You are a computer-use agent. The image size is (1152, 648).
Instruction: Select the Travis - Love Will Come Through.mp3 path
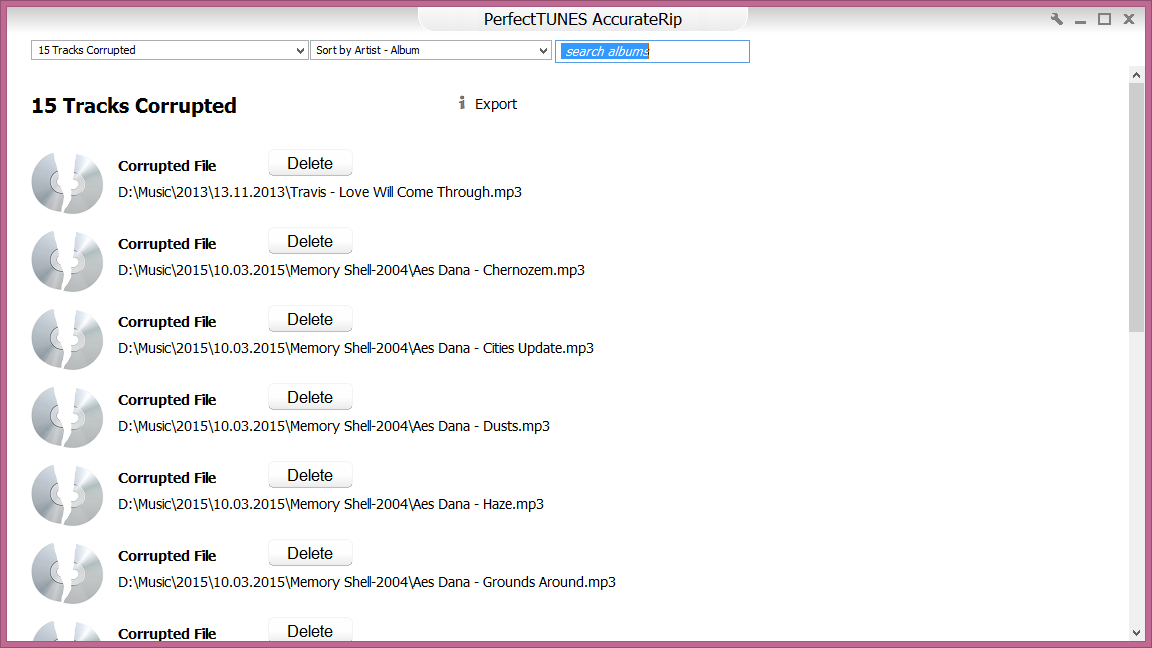point(320,192)
